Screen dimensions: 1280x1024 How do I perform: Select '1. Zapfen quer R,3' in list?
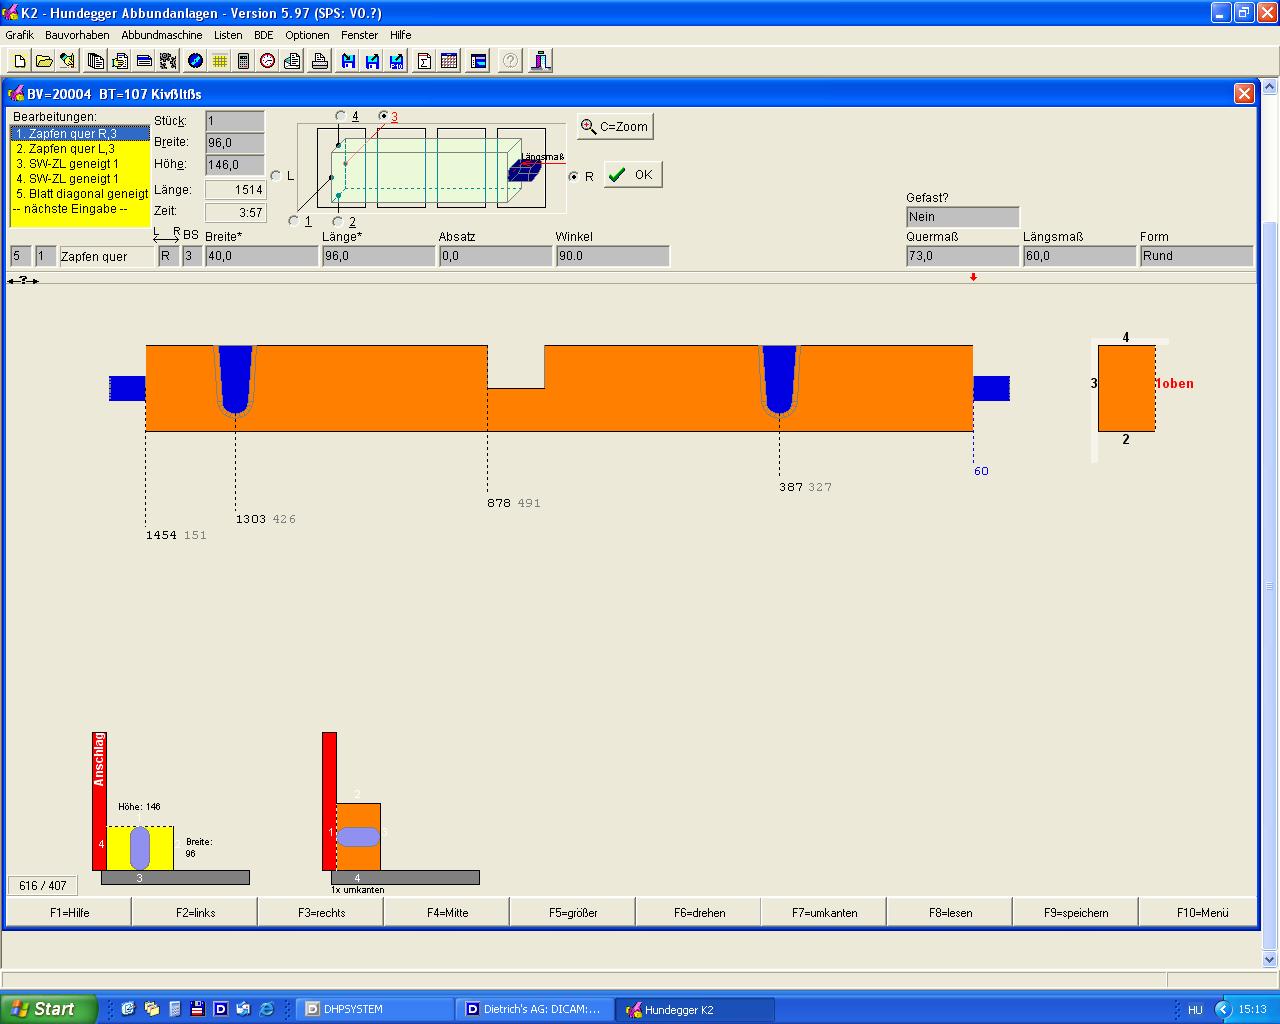click(x=80, y=134)
